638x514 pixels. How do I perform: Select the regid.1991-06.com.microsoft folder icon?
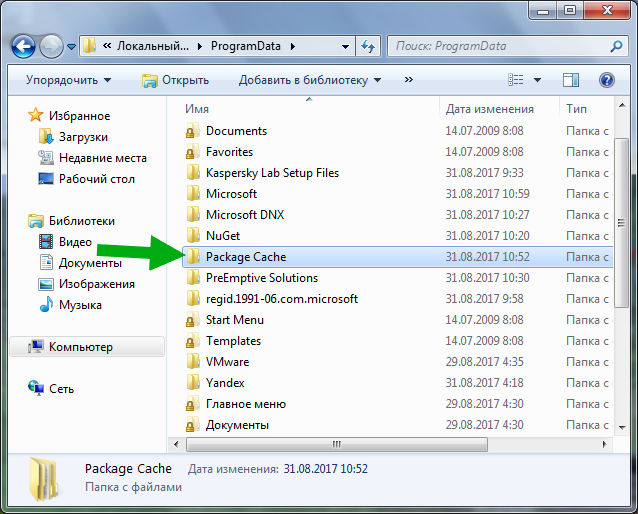[193, 299]
